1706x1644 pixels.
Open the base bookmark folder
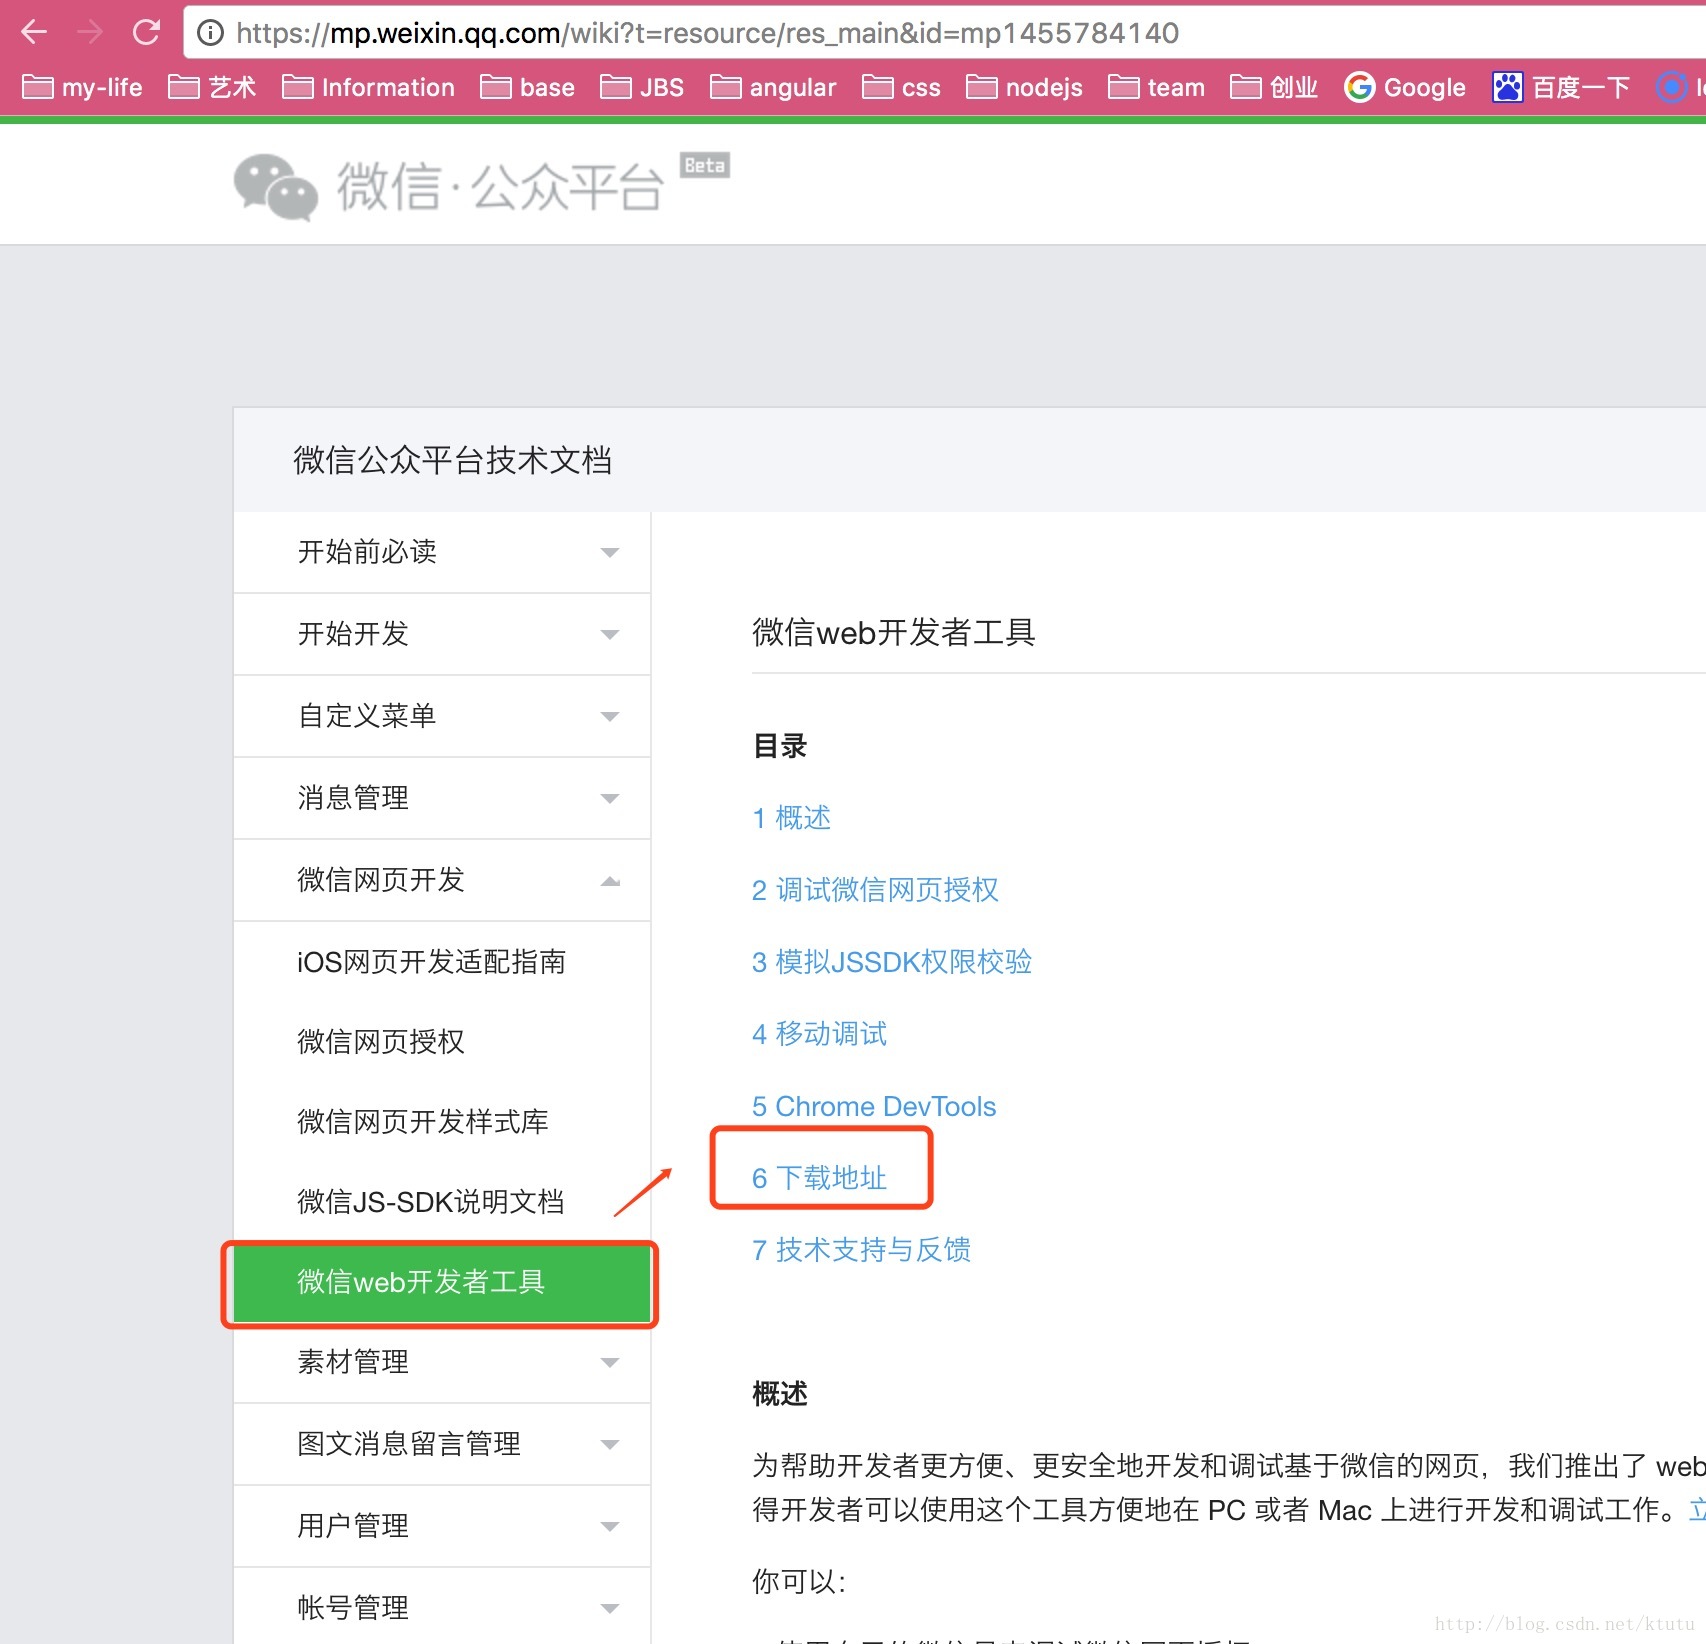[527, 88]
